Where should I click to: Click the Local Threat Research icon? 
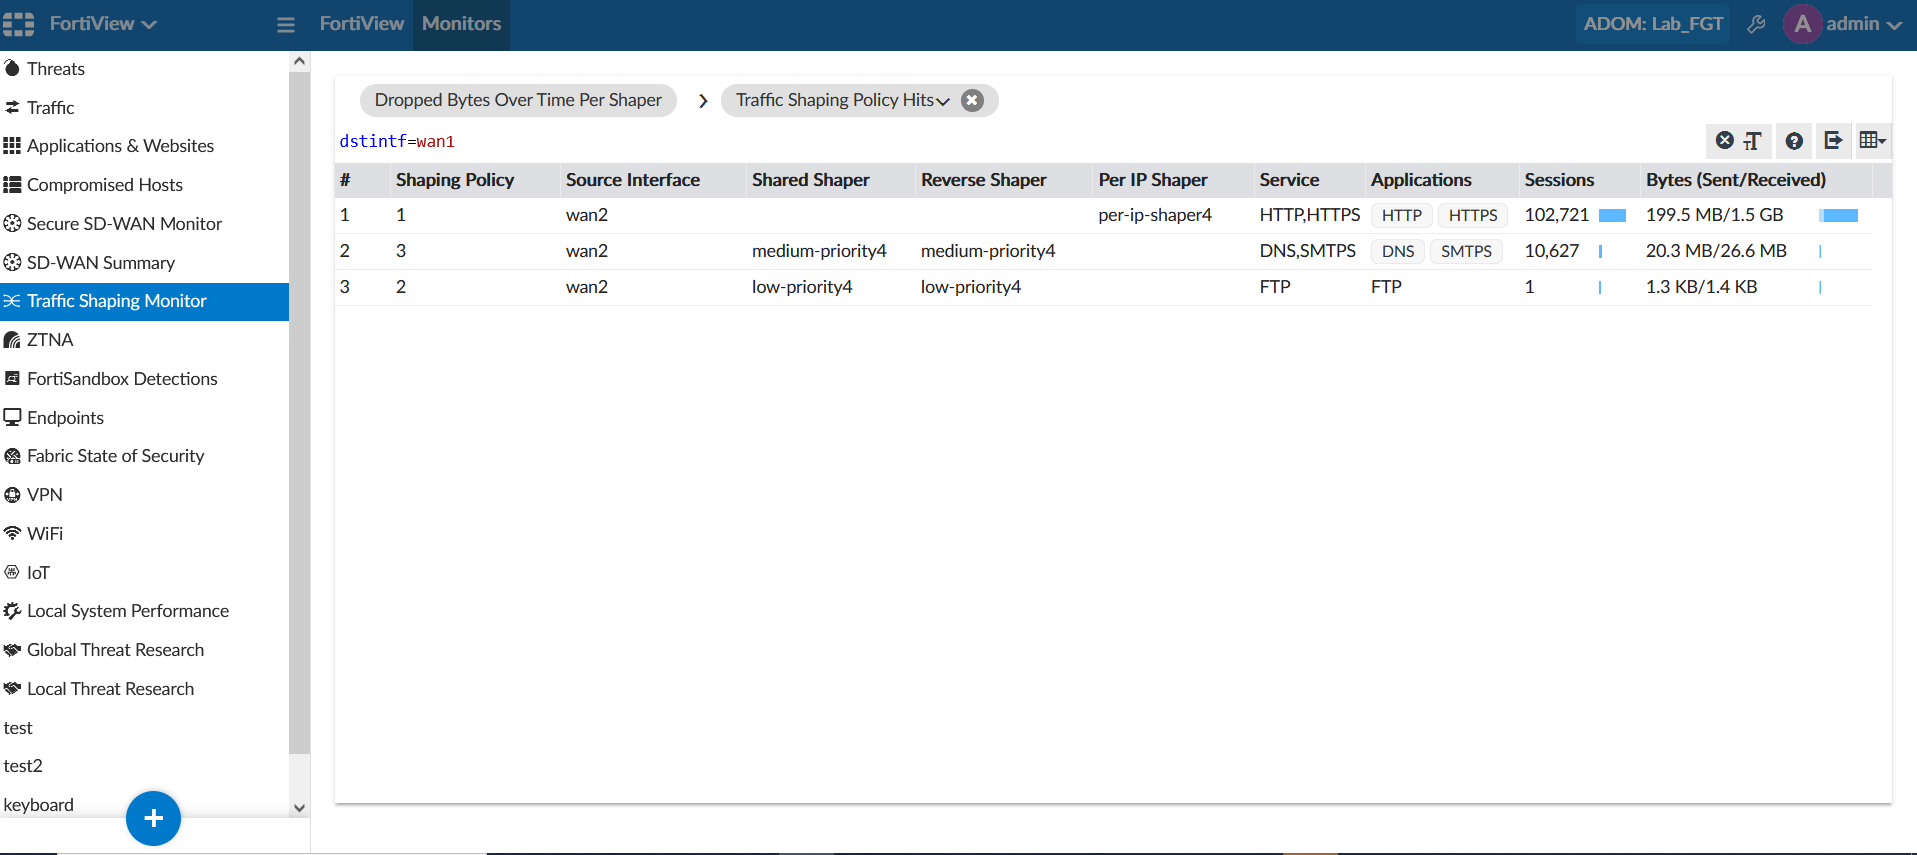tap(12, 689)
